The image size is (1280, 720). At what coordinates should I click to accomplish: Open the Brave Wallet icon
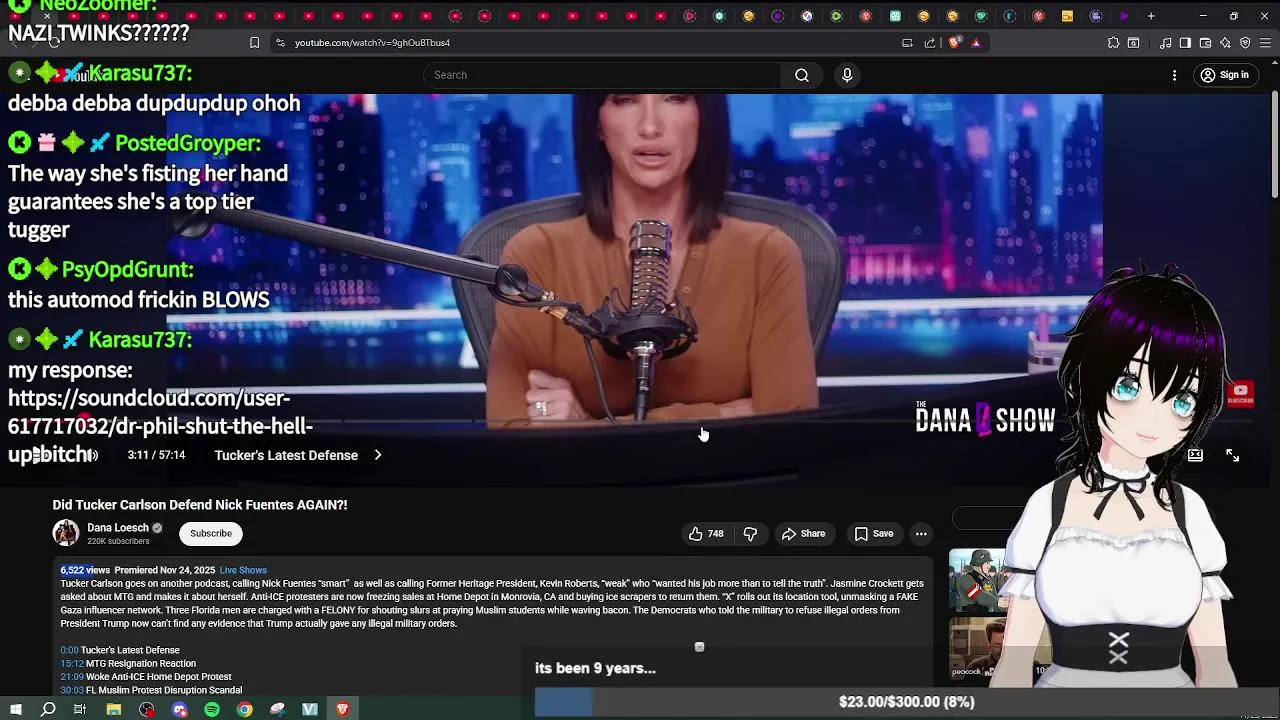click(1205, 43)
